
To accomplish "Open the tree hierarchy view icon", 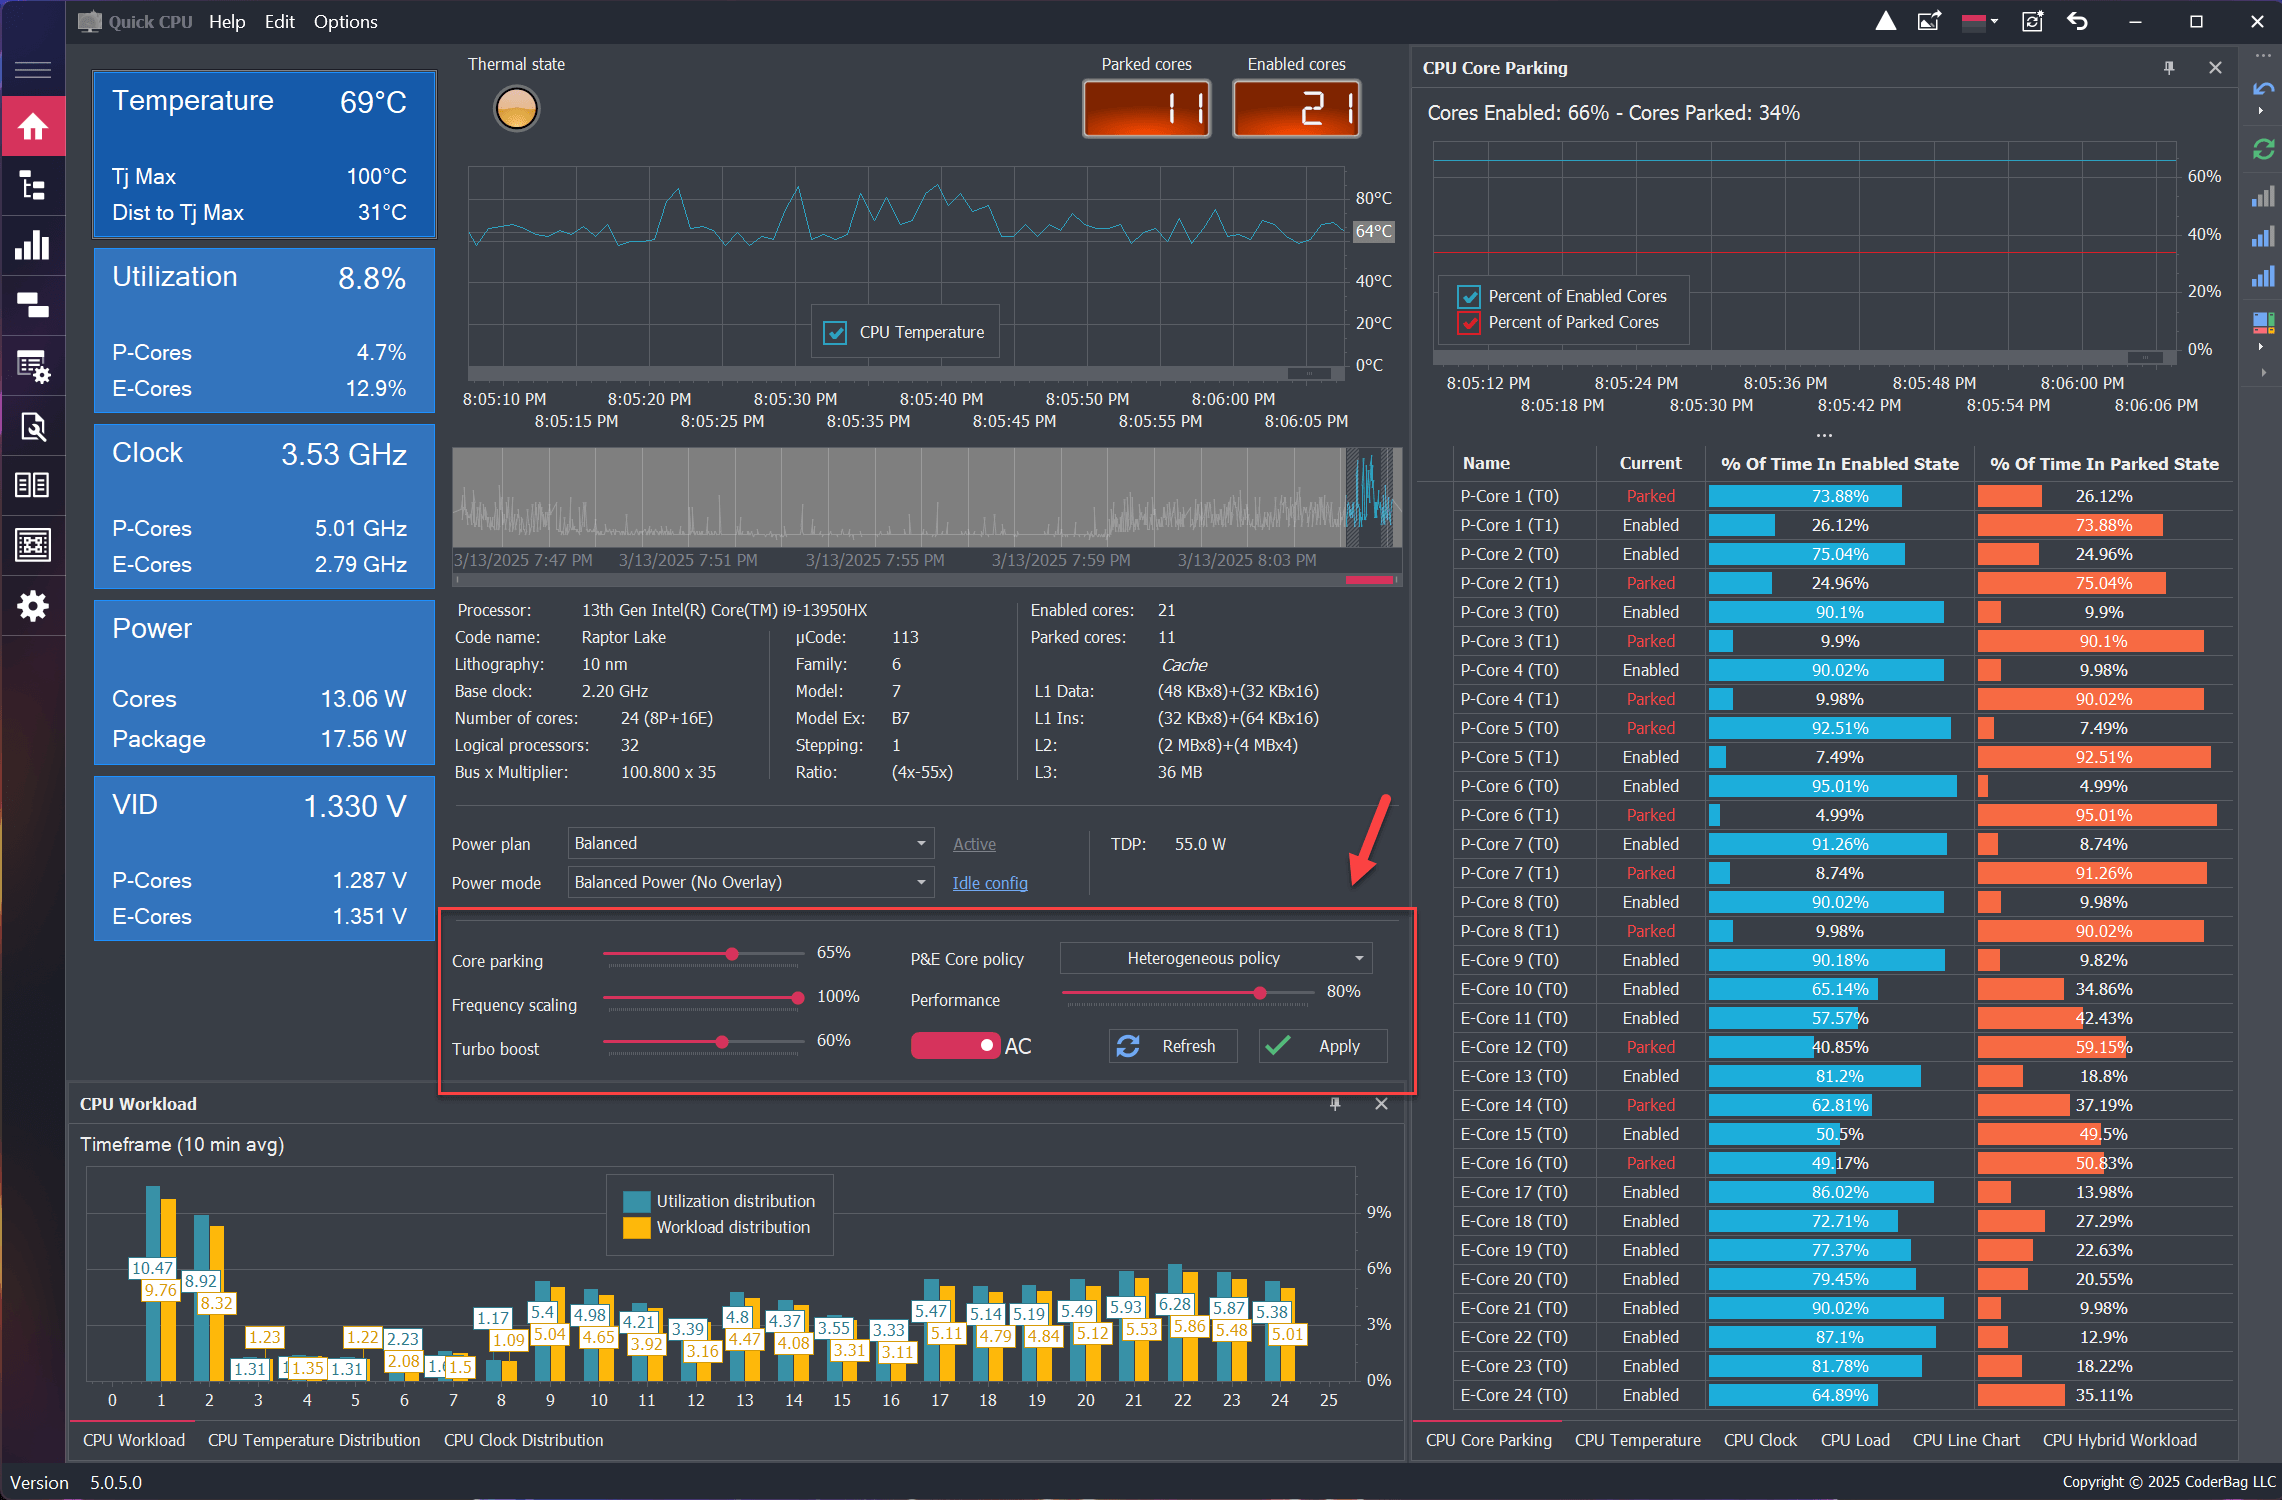I will (33, 186).
